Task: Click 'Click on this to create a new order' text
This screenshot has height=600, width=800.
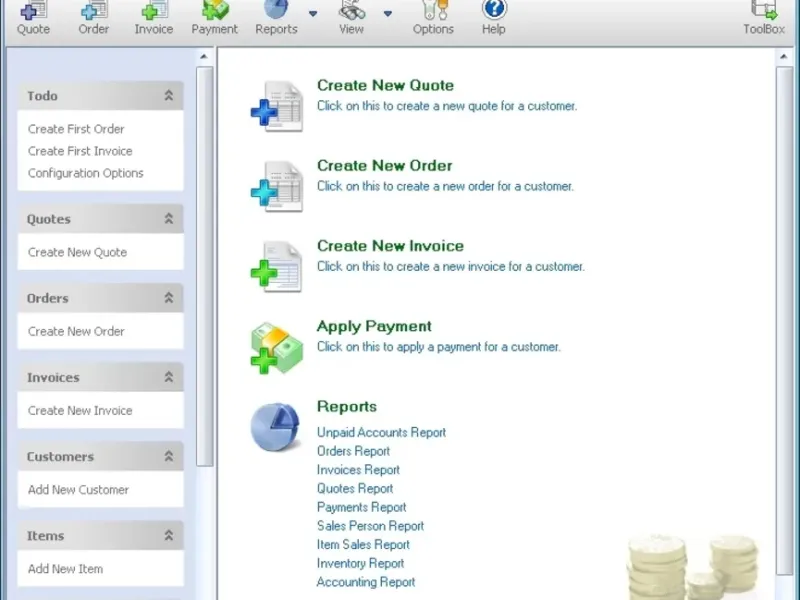Action: (x=445, y=186)
